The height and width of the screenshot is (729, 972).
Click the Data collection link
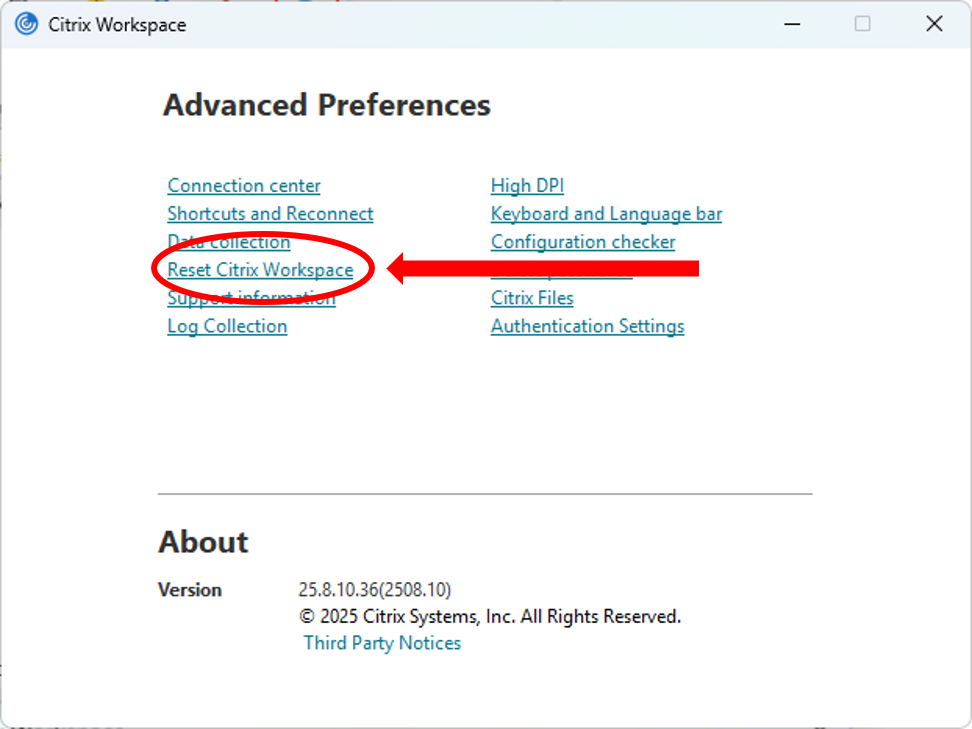coord(229,242)
